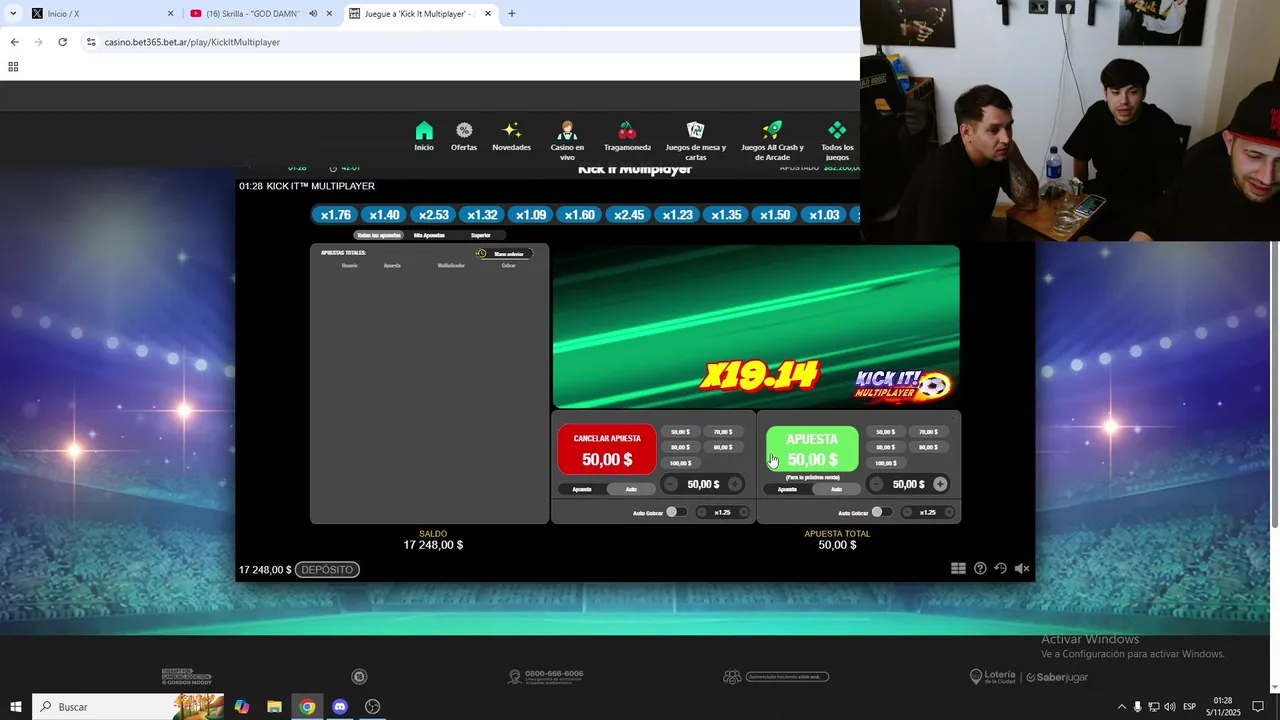Decrease left panel x1.25 auto cashout
The width and height of the screenshot is (1280, 720).
[x=702, y=512]
